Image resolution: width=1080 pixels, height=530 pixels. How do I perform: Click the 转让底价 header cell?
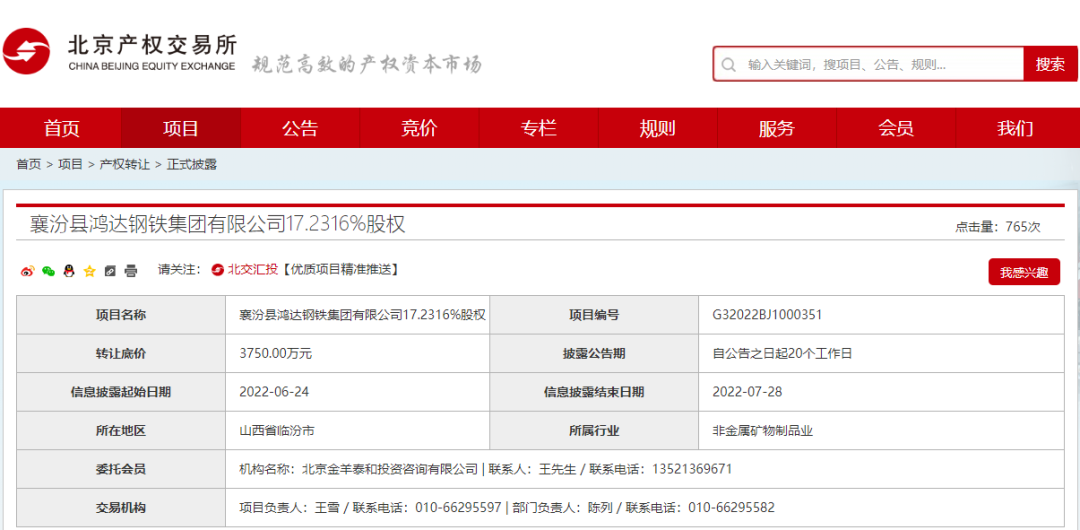click(121, 354)
